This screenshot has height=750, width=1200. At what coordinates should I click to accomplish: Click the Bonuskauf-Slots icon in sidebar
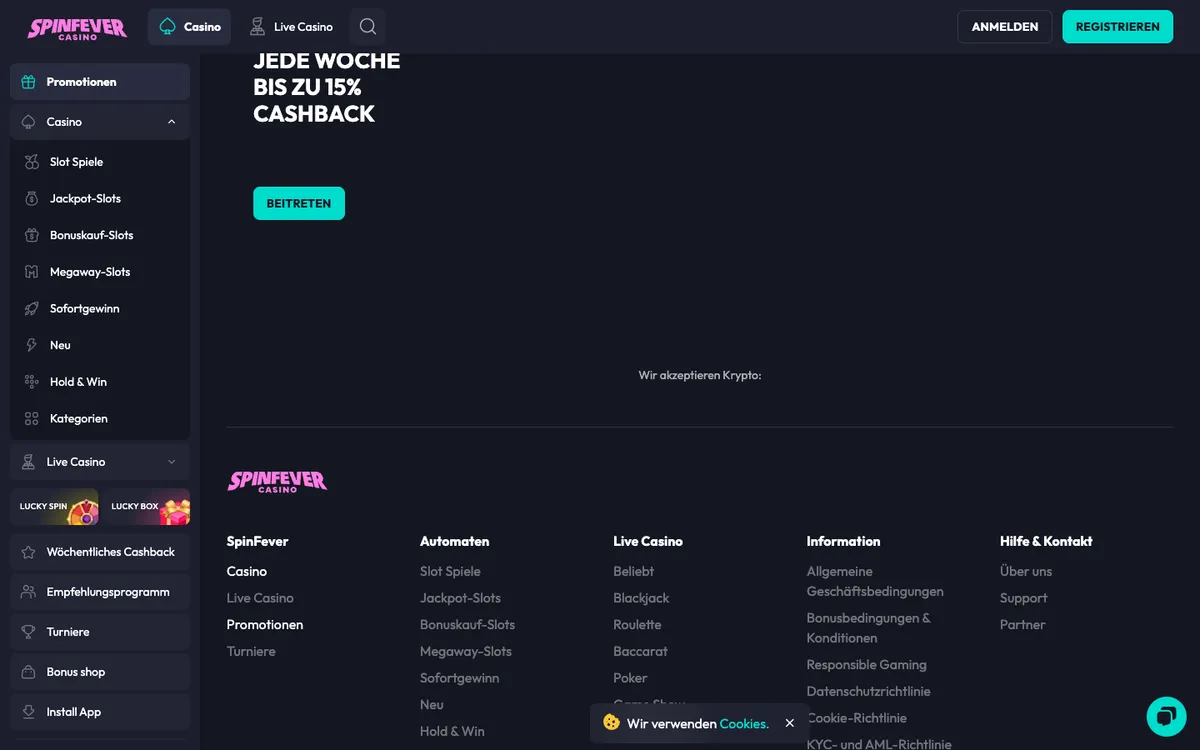click(32, 235)
